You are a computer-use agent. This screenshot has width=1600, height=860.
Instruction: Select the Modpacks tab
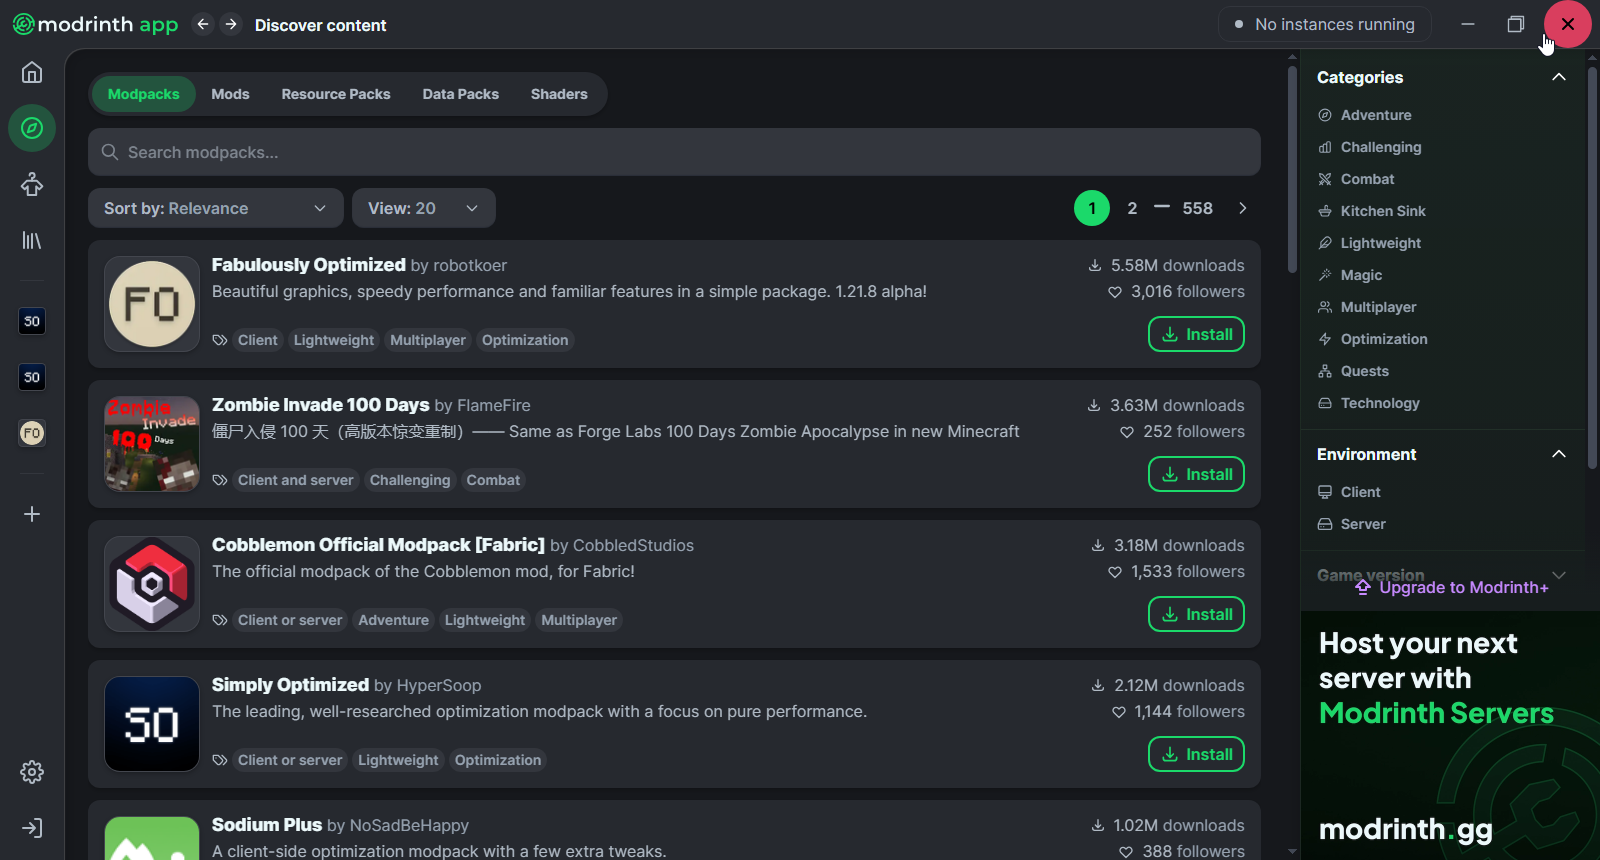144,94
